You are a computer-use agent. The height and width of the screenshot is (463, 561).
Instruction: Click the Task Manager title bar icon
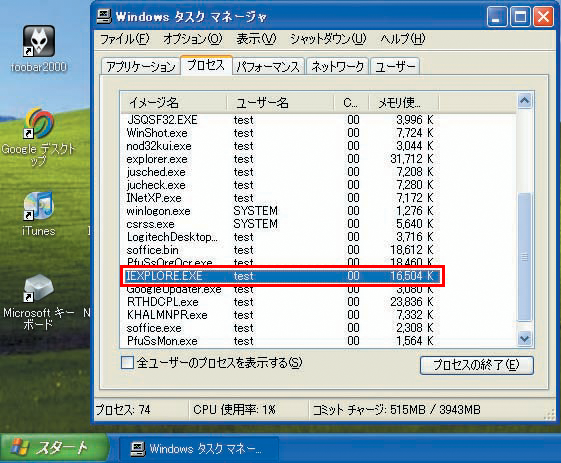pos(104,16)
